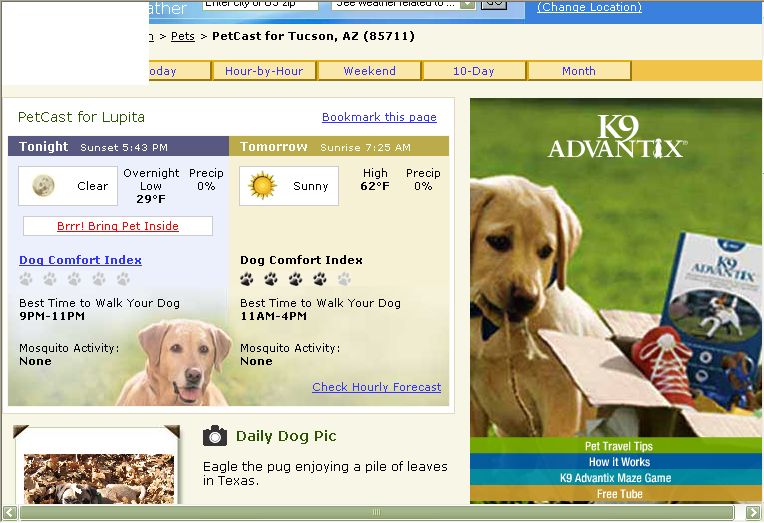Click Free Tube ad link
This screenshot has width=764, height=523.
coord(619,494)
